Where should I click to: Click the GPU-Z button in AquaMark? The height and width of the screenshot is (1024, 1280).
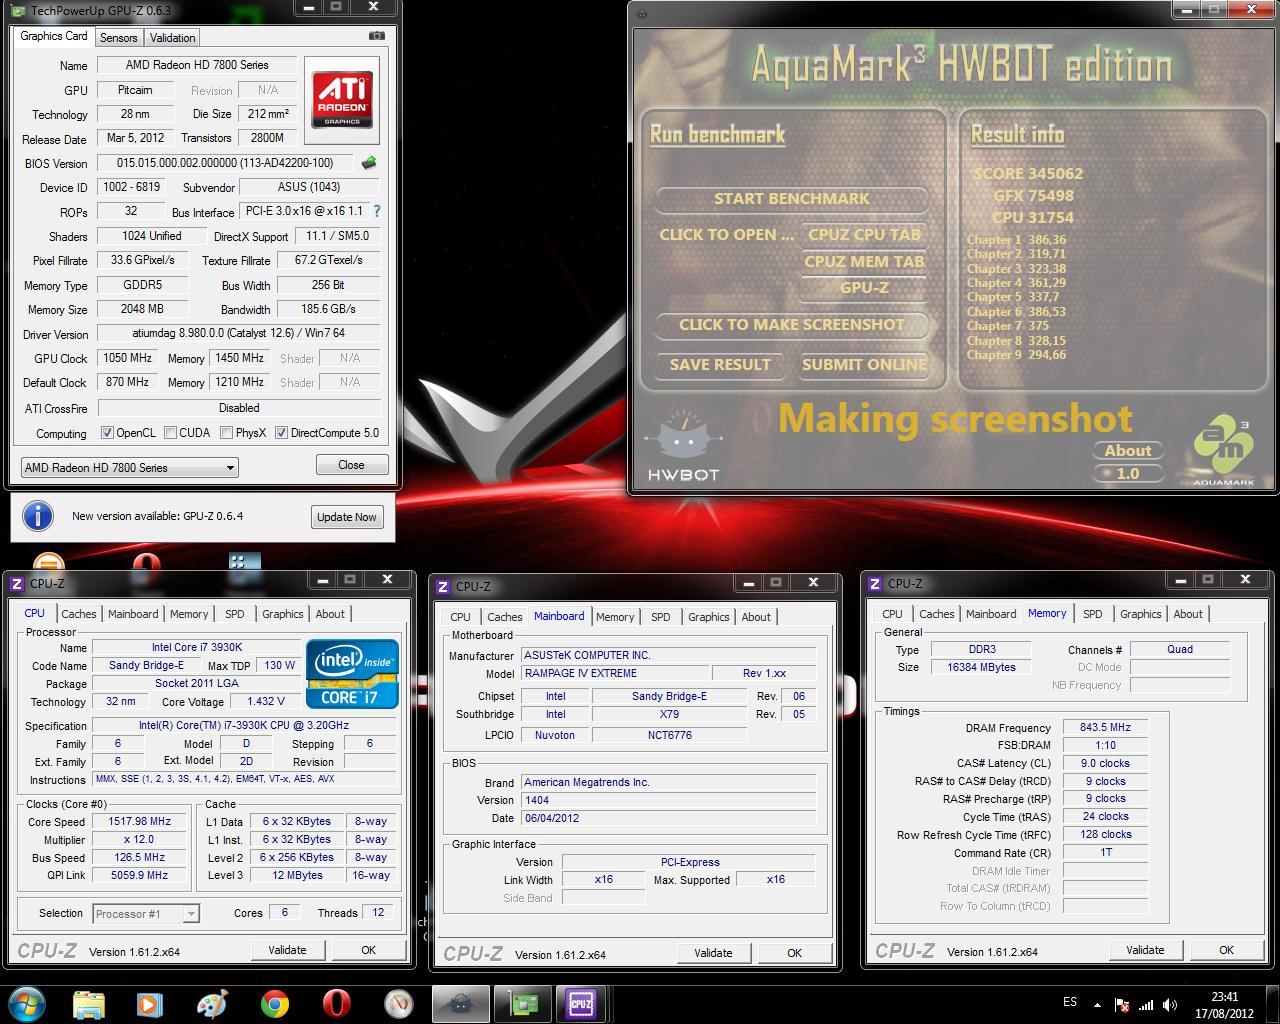click(x=864, y=287)
